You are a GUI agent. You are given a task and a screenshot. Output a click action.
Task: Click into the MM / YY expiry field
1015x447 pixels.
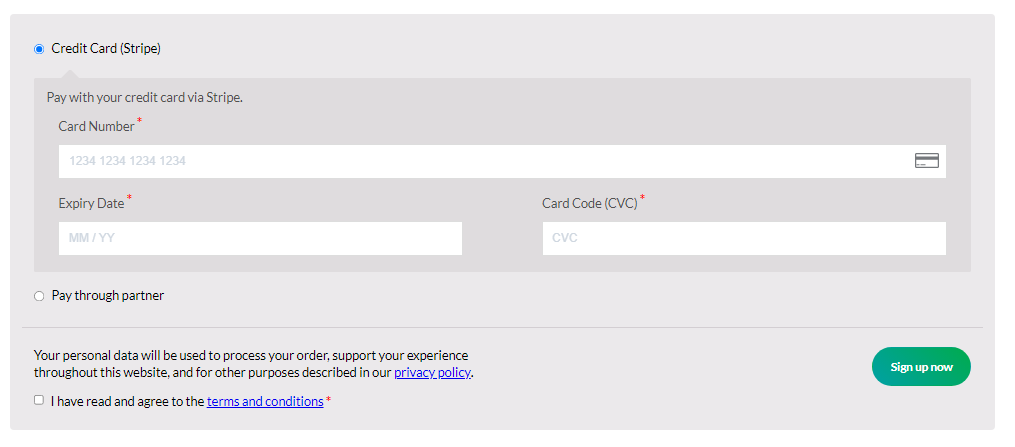(260, 238)
